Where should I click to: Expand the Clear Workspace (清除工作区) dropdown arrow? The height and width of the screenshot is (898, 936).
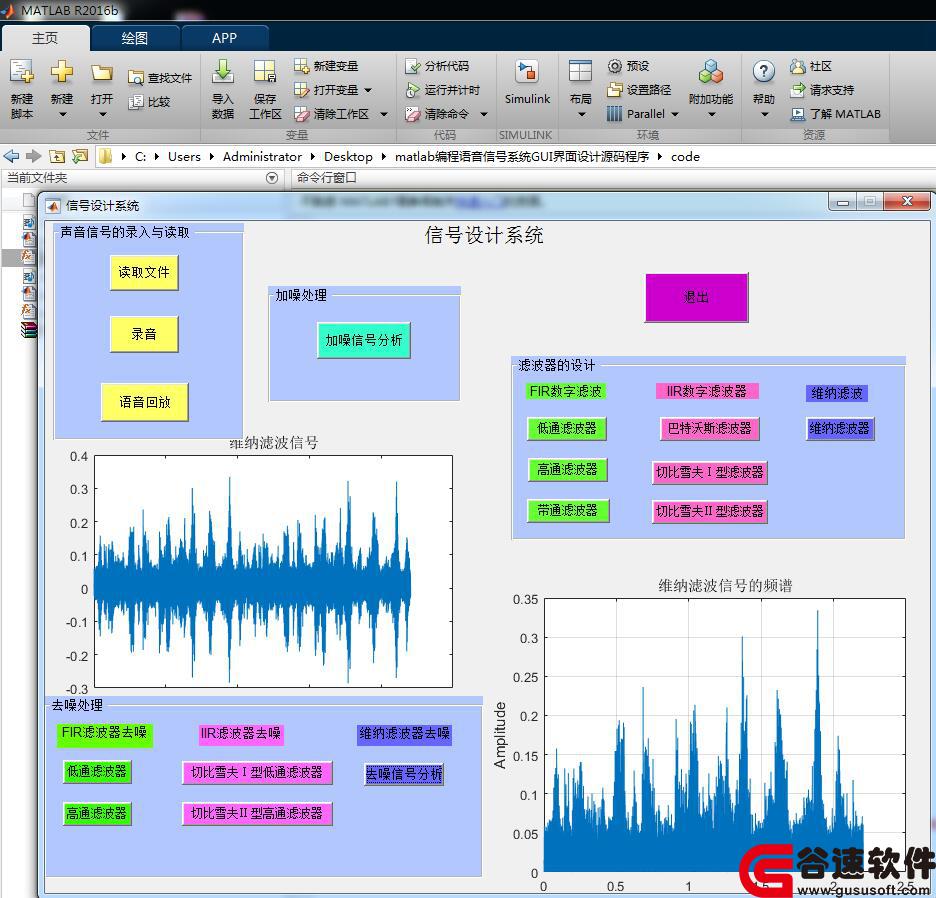coord(384,114)
